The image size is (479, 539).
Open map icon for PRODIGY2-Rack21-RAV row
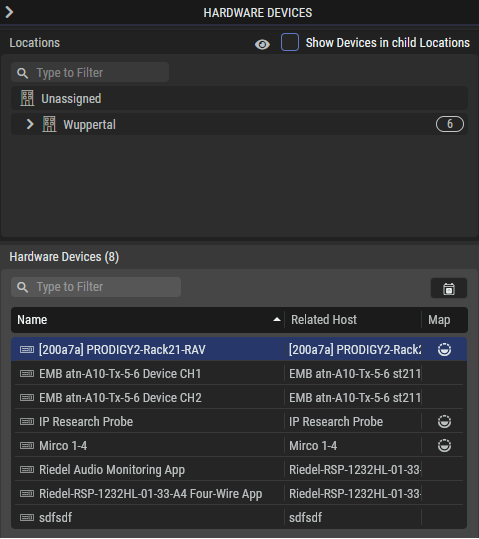(444, 350)
